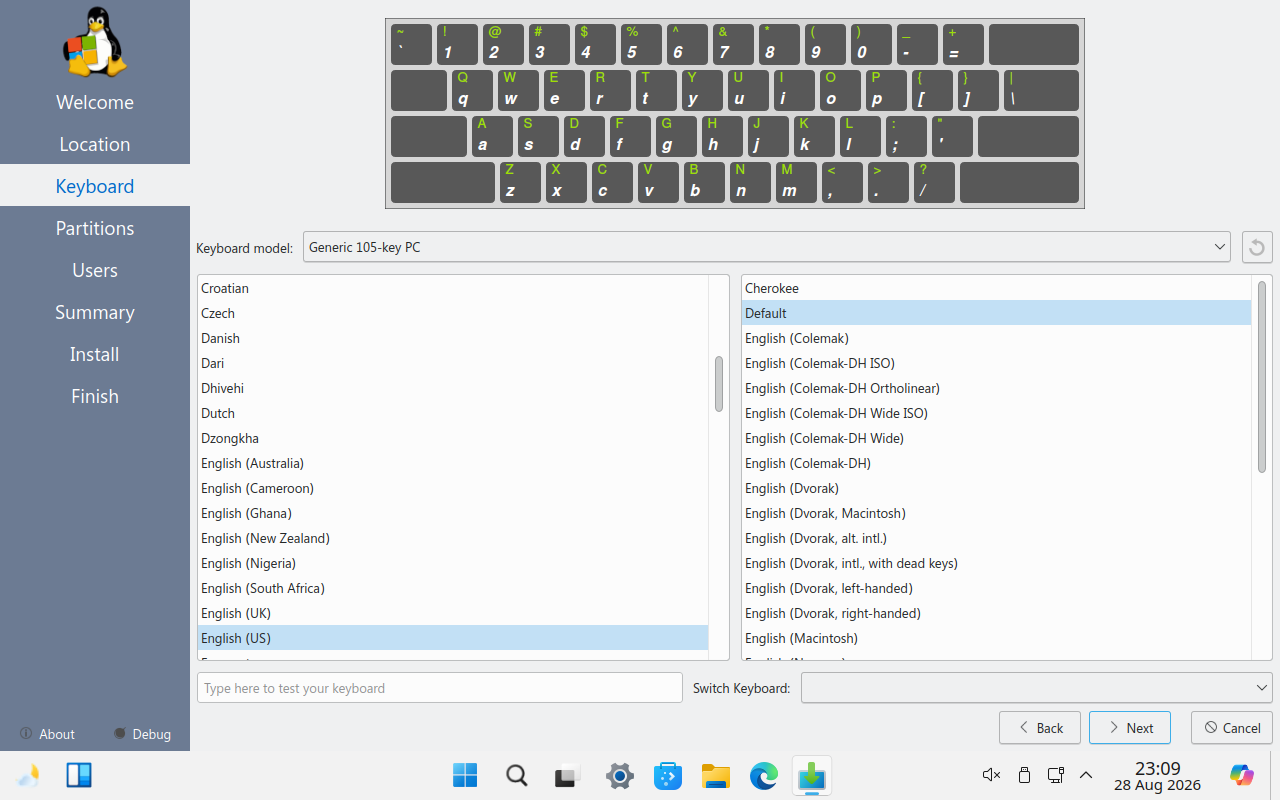Launch the Settings gear from taskbar
1280x800 pixels.
tap(620, 775)
